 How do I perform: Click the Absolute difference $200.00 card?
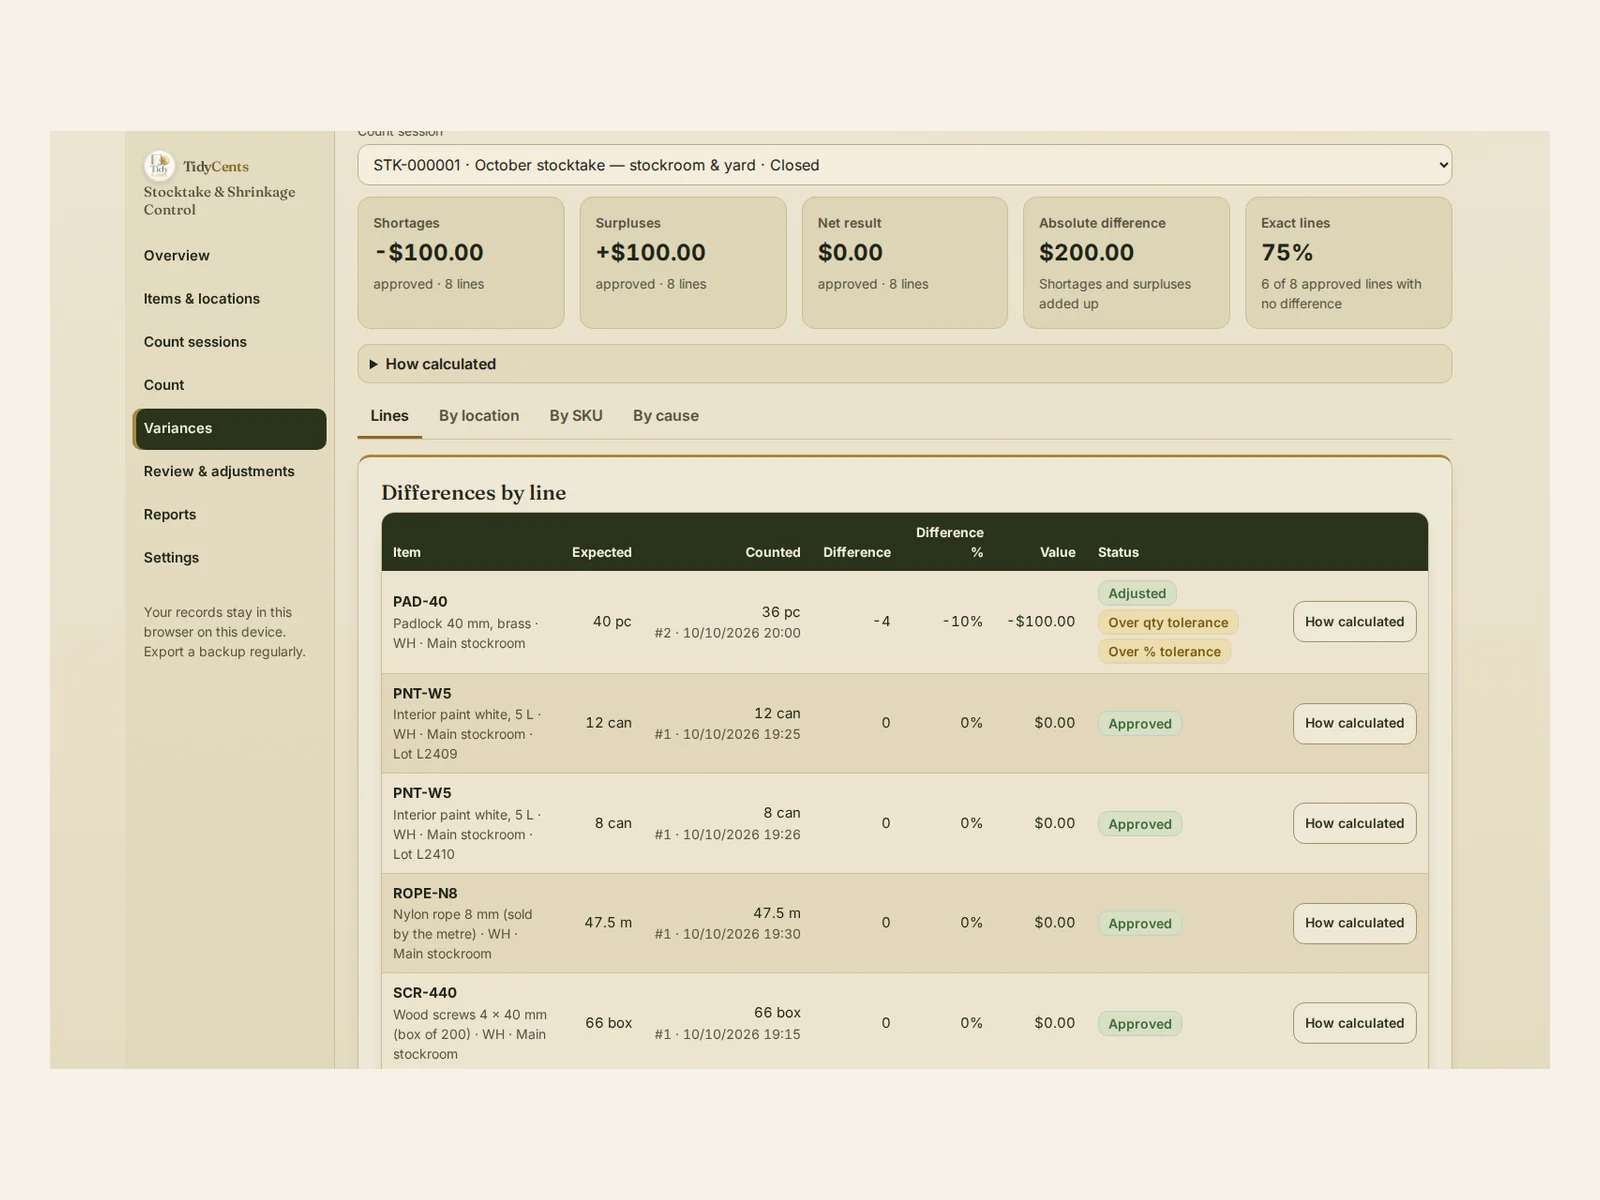pyautogui.click(x=1126, y=263)
